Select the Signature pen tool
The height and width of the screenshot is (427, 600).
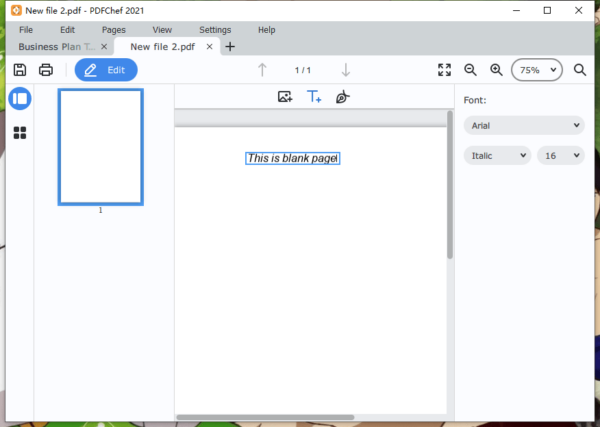[342, 97]
